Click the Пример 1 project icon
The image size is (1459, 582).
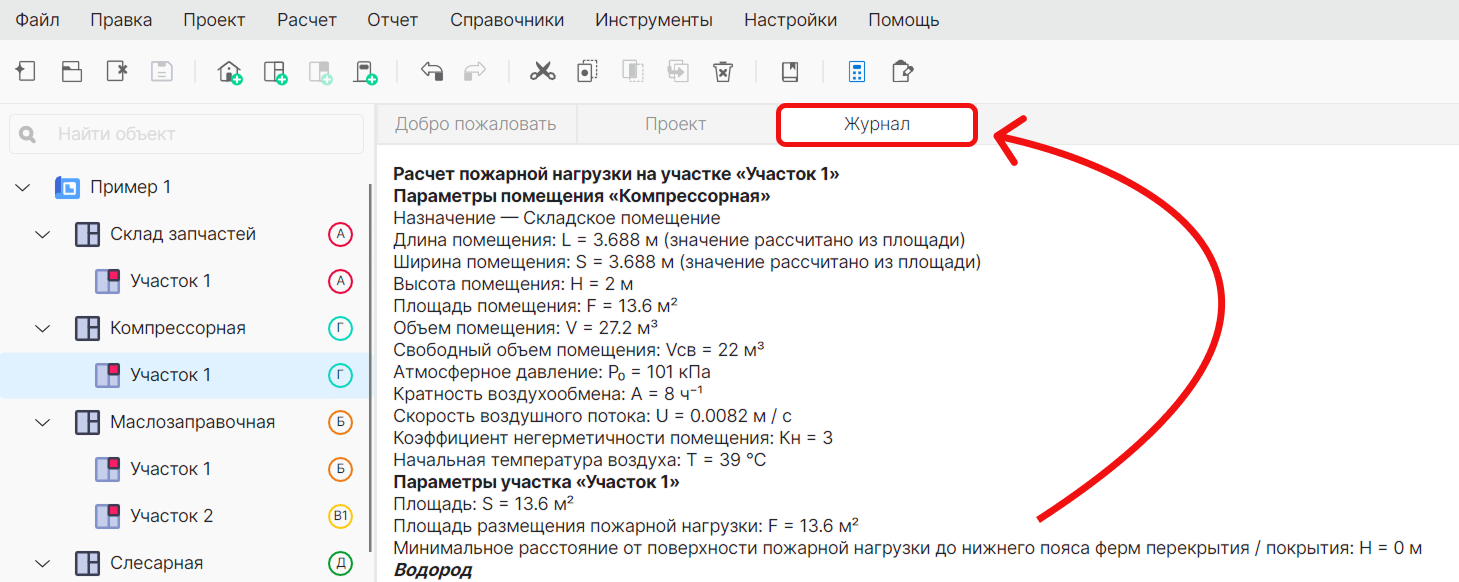(x=67, y=187)
